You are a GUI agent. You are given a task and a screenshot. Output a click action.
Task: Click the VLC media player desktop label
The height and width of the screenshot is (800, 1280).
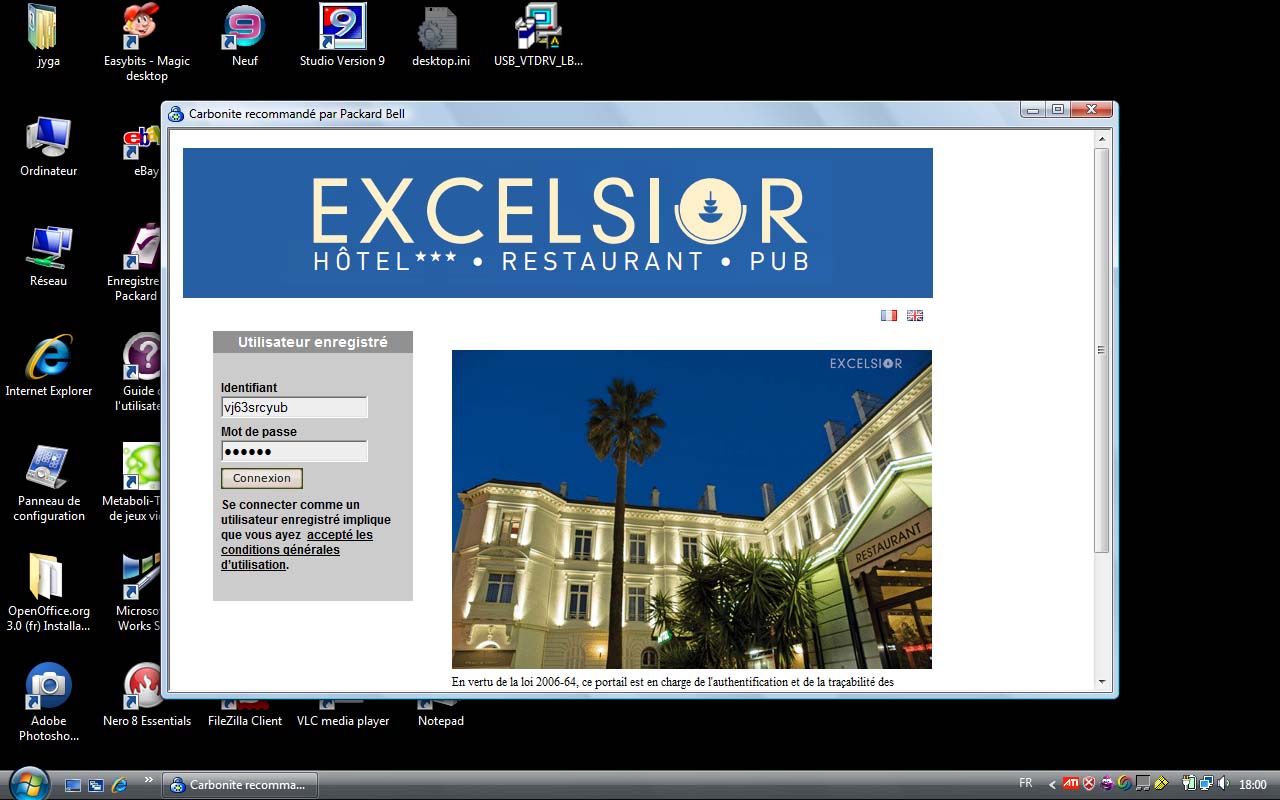click(x=343, y=721)
